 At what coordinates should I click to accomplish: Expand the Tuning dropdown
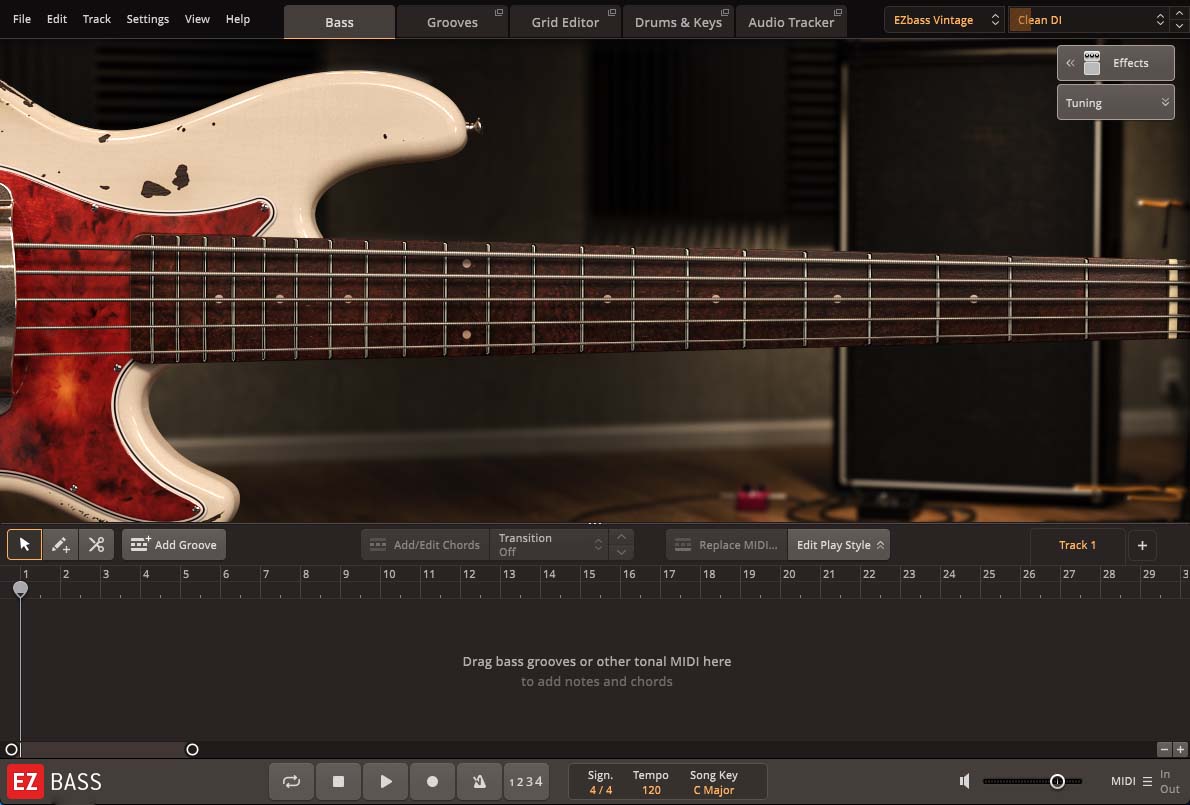coord(1115,102)
